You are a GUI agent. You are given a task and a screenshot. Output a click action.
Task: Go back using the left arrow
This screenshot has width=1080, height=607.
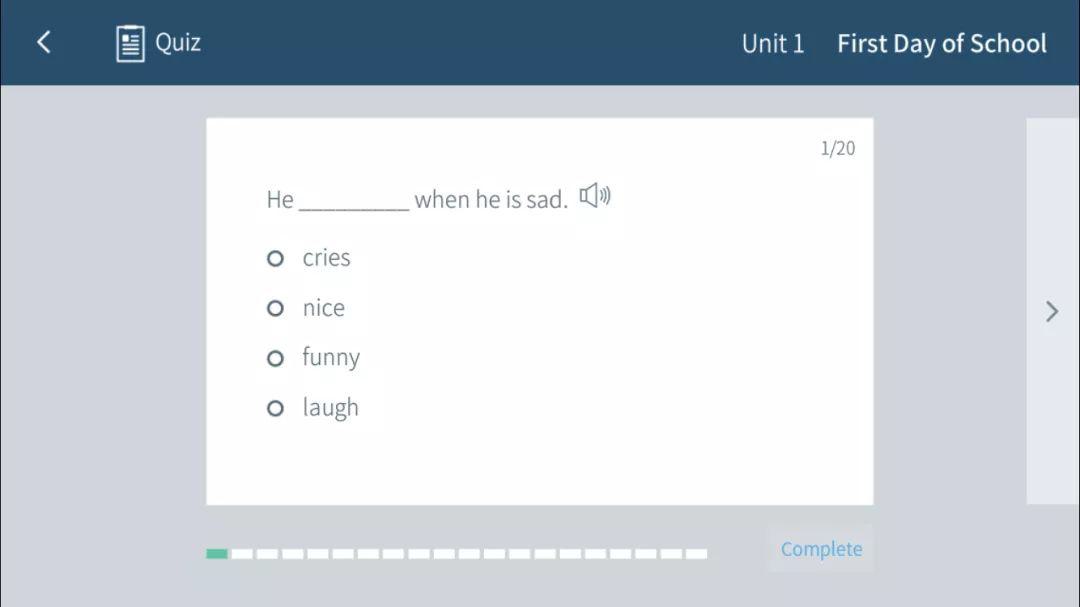[x=43, y=43]
